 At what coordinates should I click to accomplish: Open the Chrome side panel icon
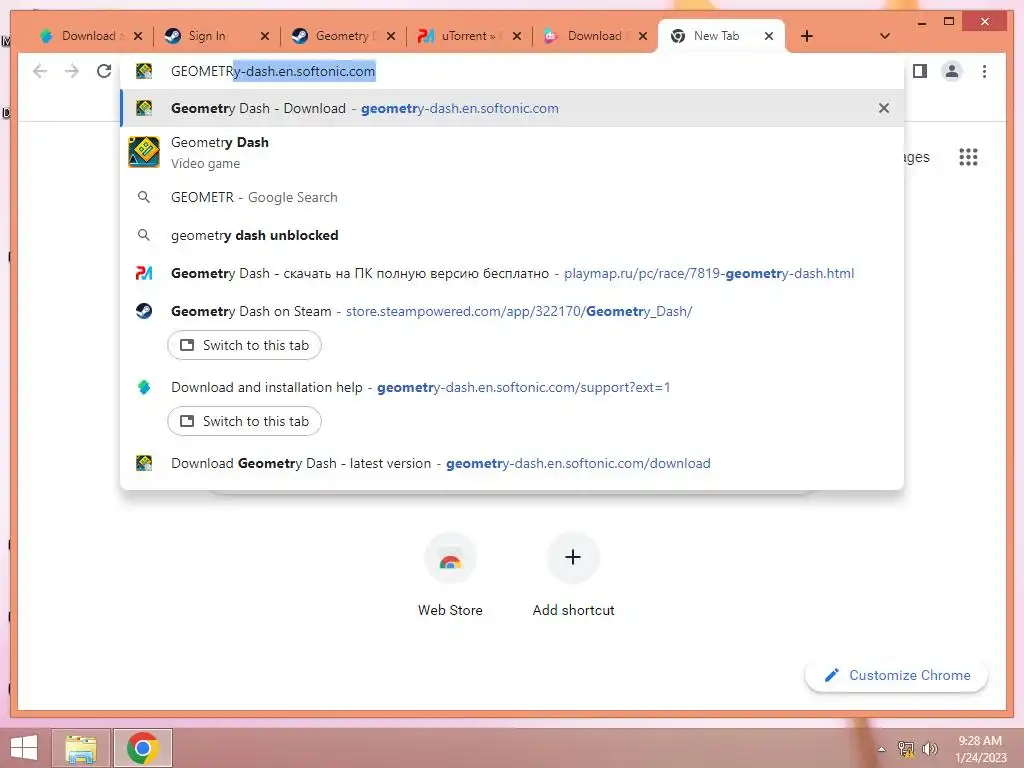click(920, 71)
